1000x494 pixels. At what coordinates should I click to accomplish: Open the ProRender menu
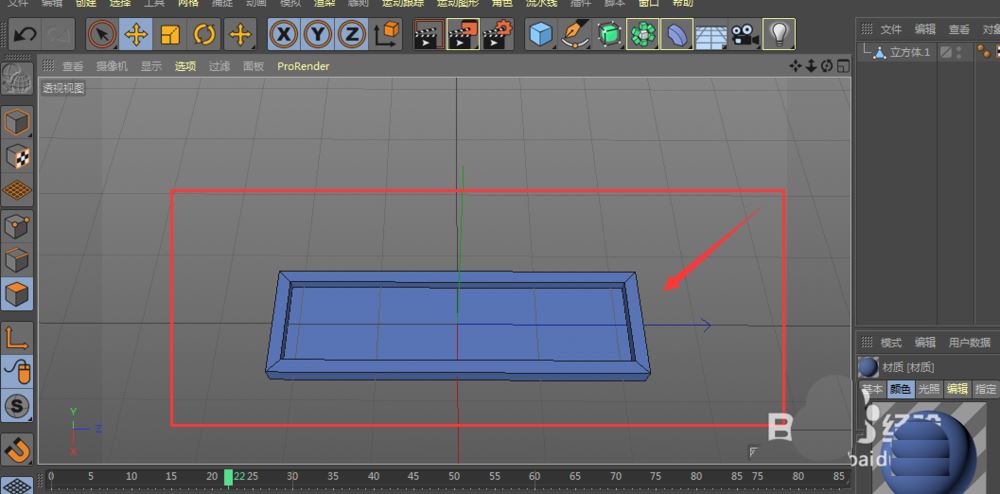(303, 66)
